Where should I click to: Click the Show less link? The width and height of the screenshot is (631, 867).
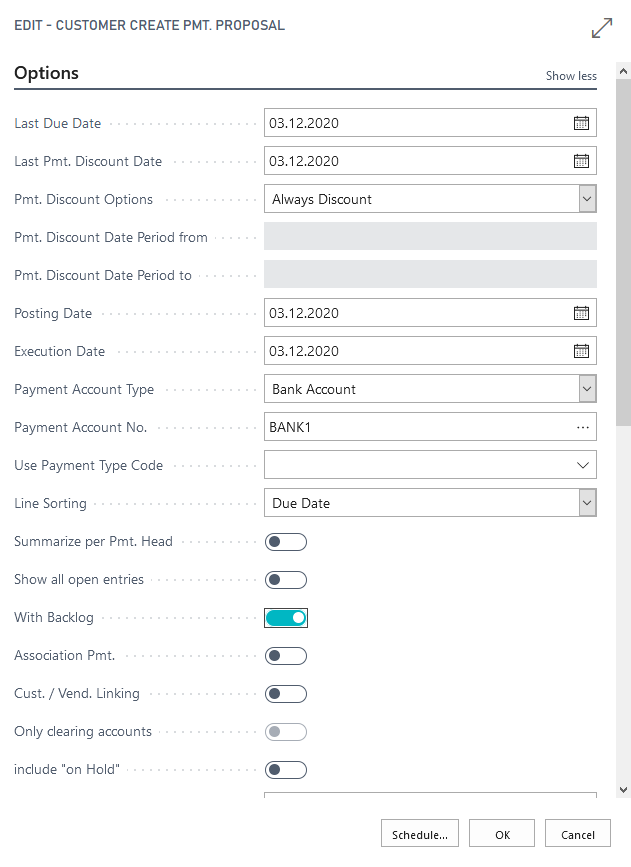[571, 76]
